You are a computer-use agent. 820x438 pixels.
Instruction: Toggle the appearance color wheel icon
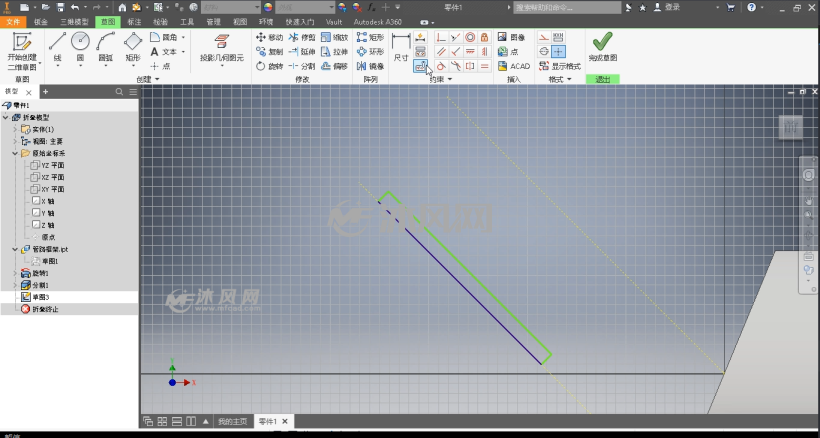[x=268, y=7]
